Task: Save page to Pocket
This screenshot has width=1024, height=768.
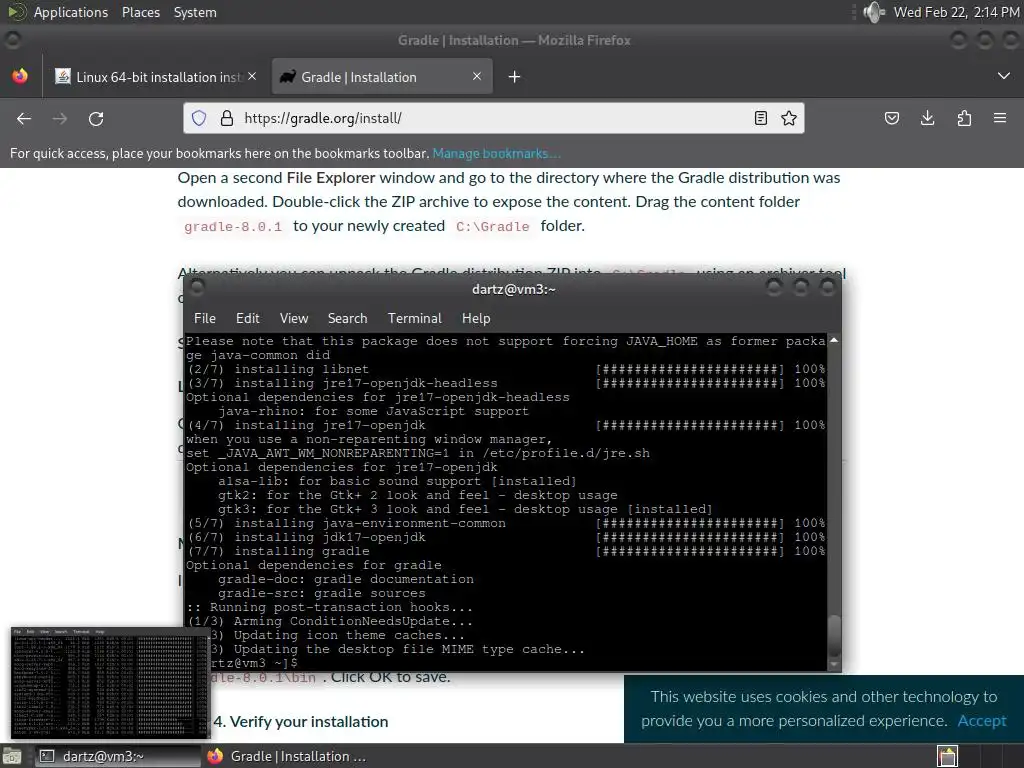Action: tap(891, 118)
